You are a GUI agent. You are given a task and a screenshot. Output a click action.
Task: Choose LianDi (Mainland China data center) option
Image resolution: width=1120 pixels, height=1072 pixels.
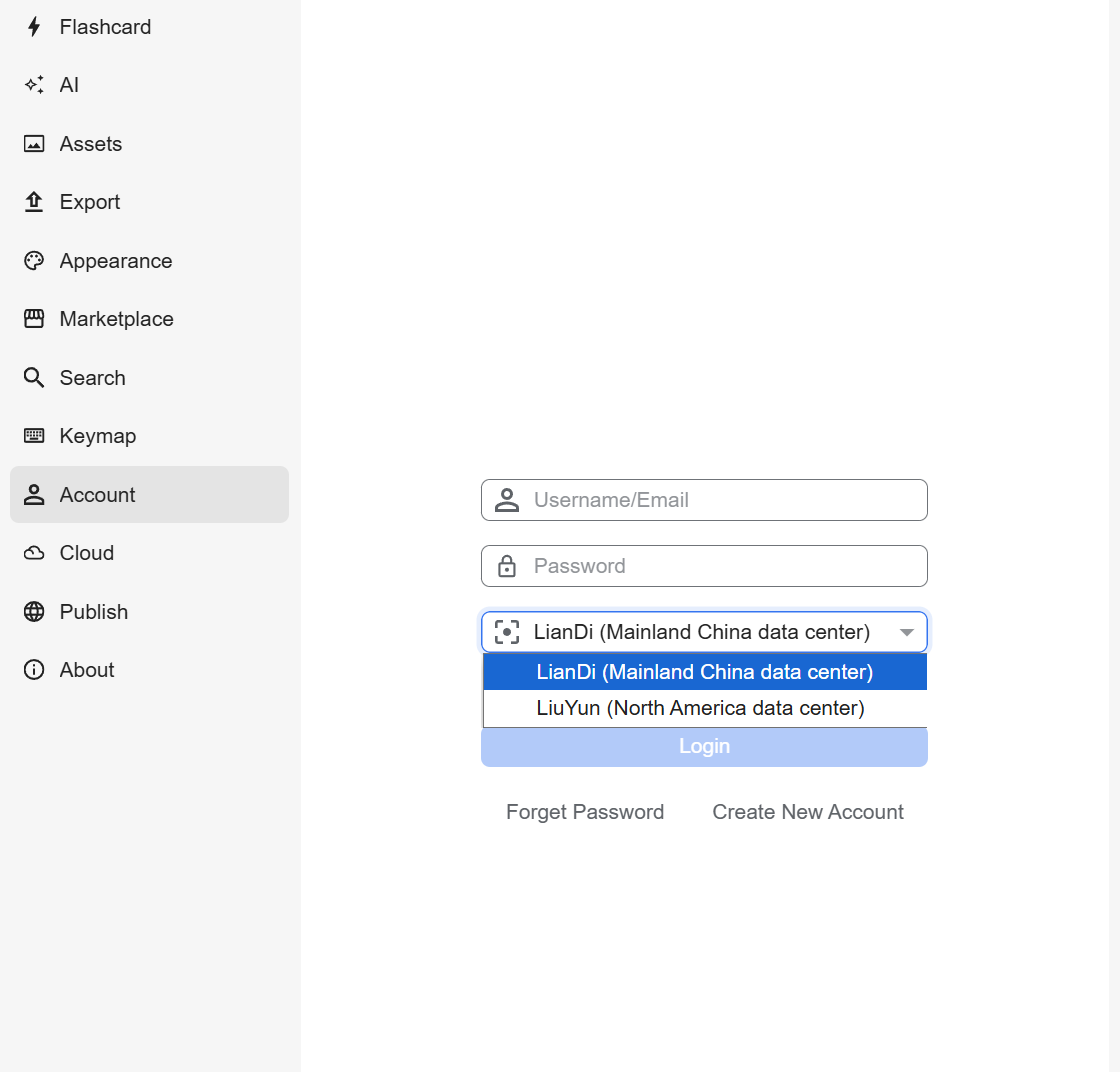(x=704, y=672)
